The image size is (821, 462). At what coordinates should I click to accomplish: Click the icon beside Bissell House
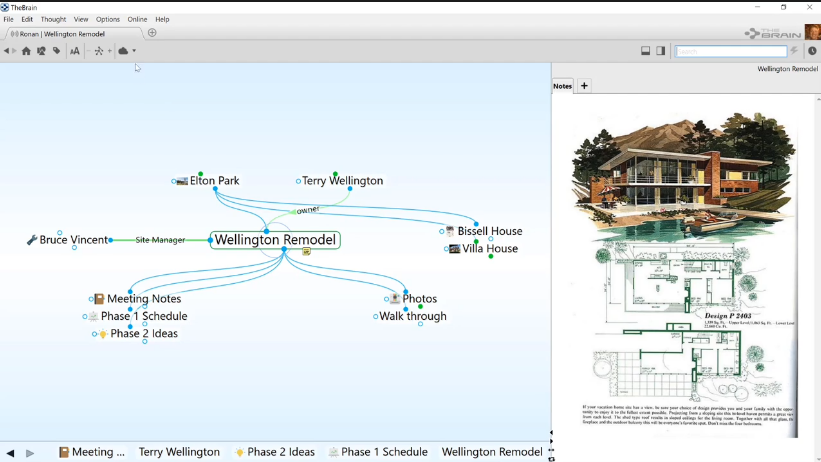[450, 231]
